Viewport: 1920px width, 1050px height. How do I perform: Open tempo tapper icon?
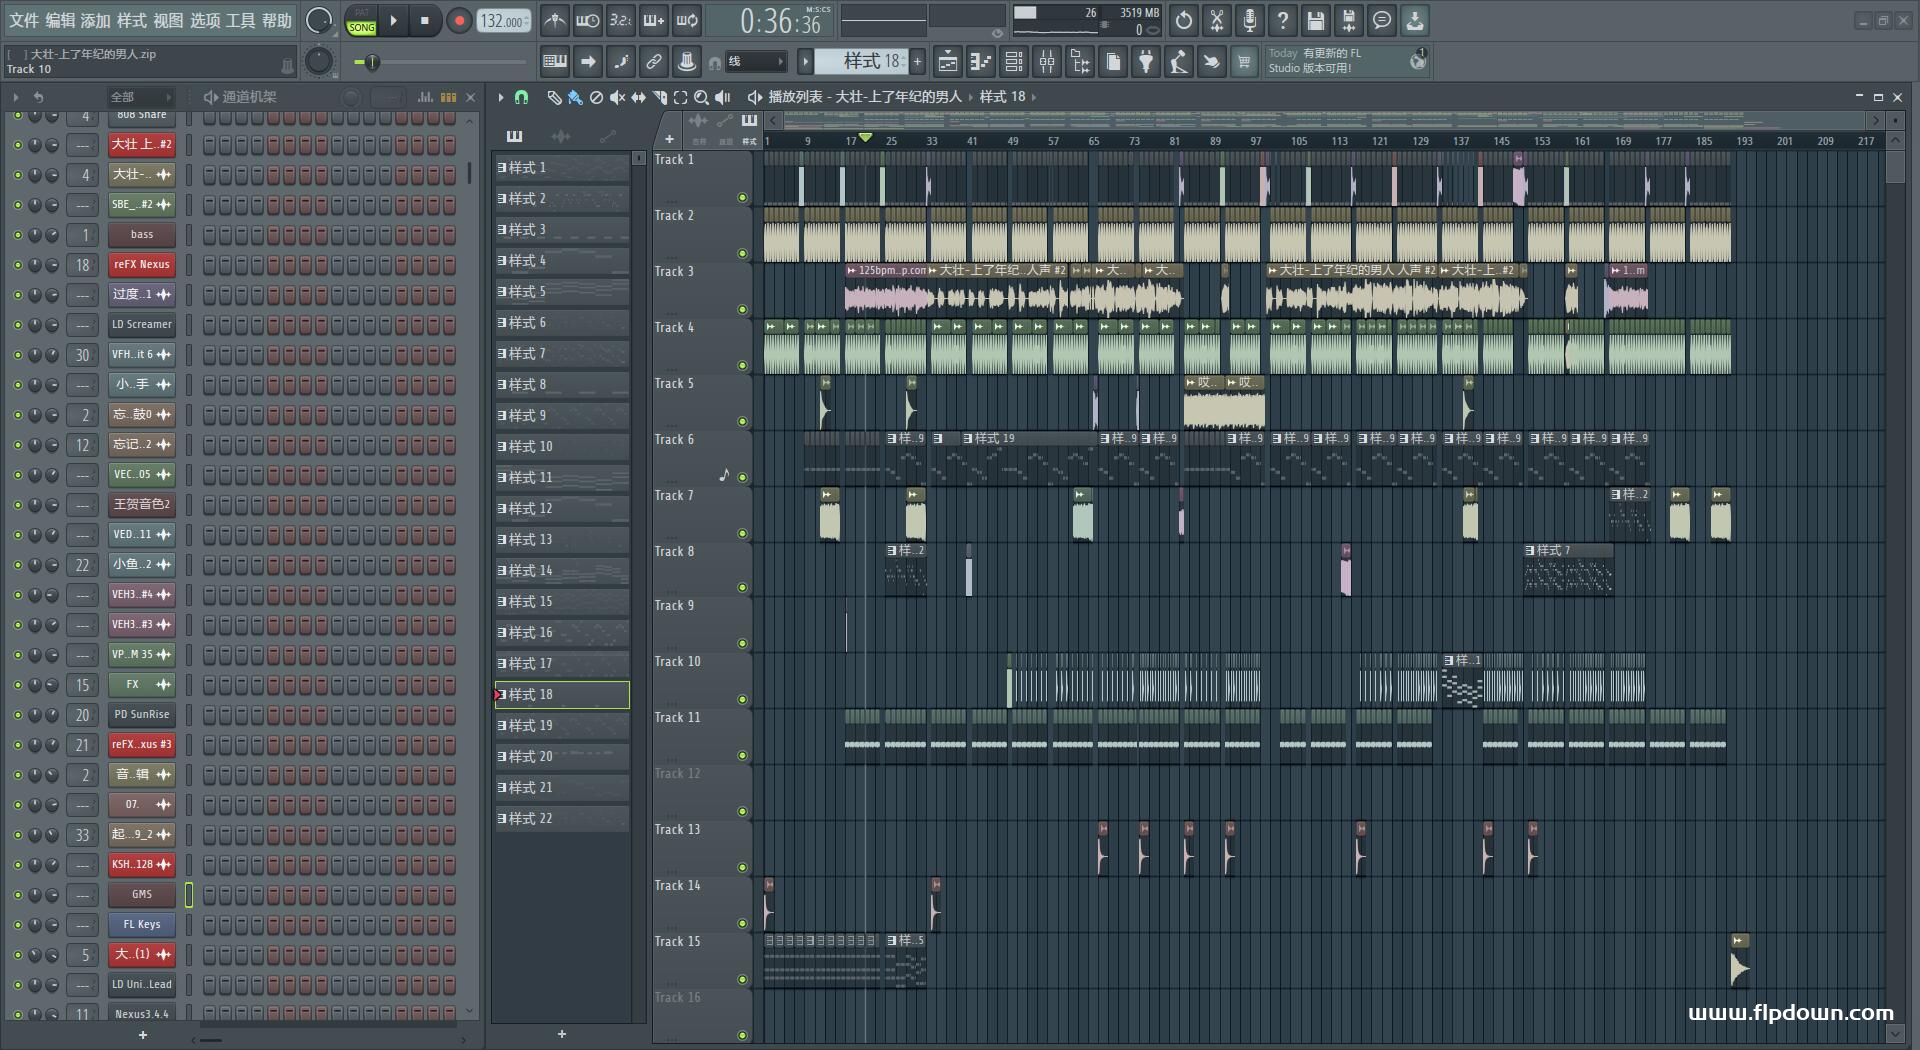pos(1178,62)
